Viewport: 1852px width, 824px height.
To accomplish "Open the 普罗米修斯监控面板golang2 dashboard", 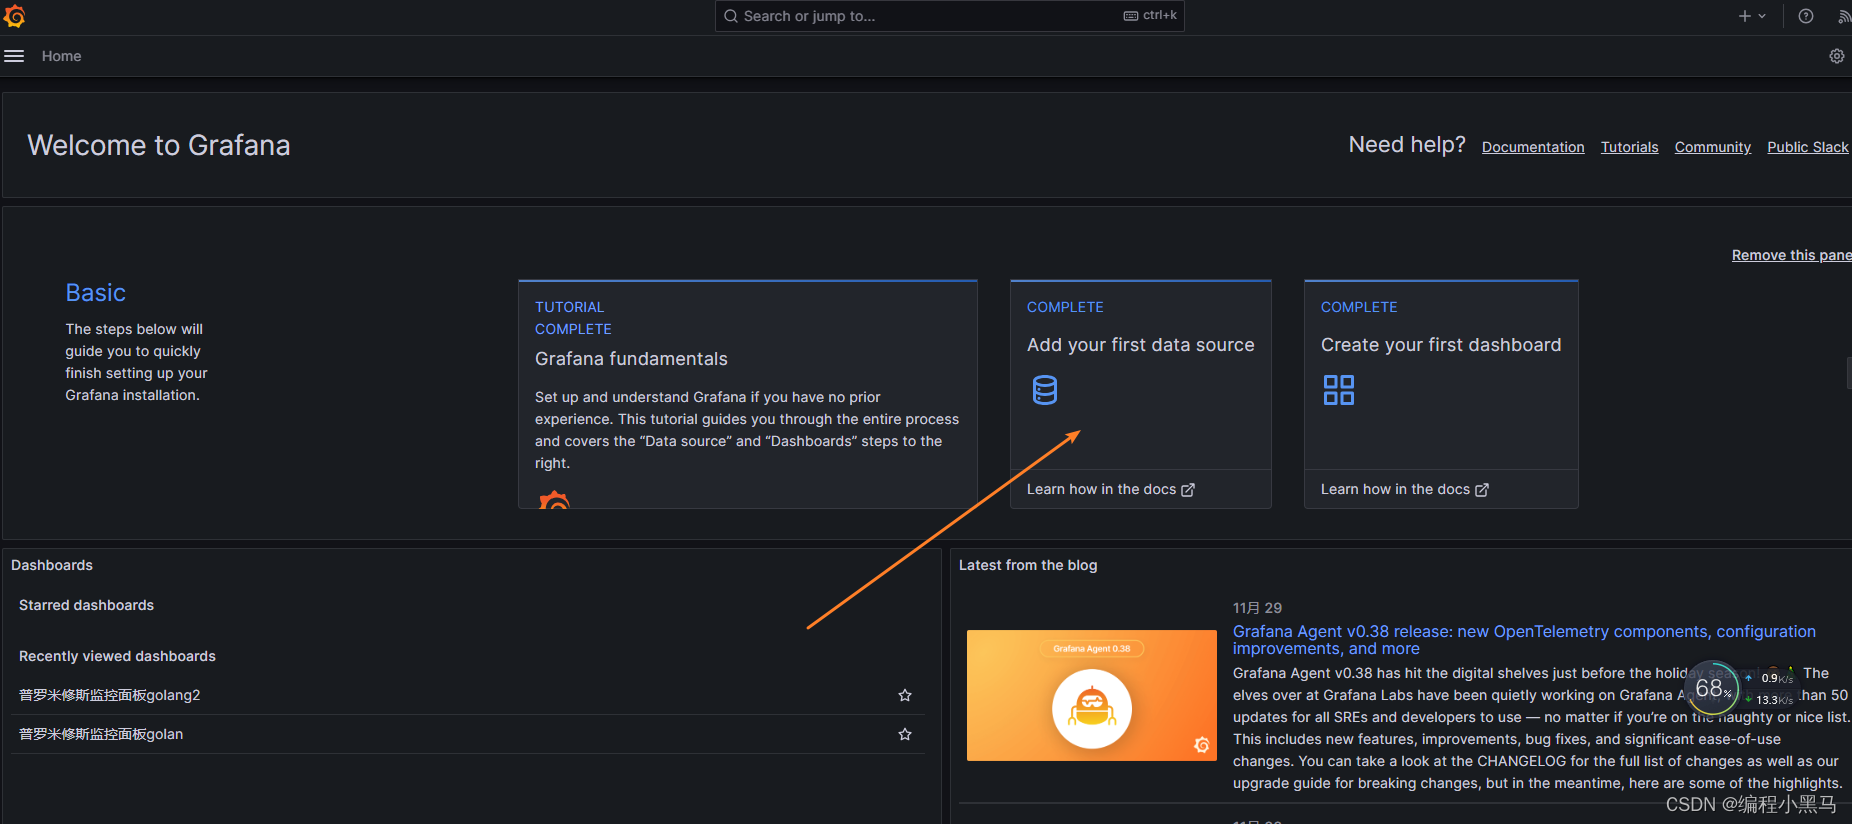I will coord(110,695).
